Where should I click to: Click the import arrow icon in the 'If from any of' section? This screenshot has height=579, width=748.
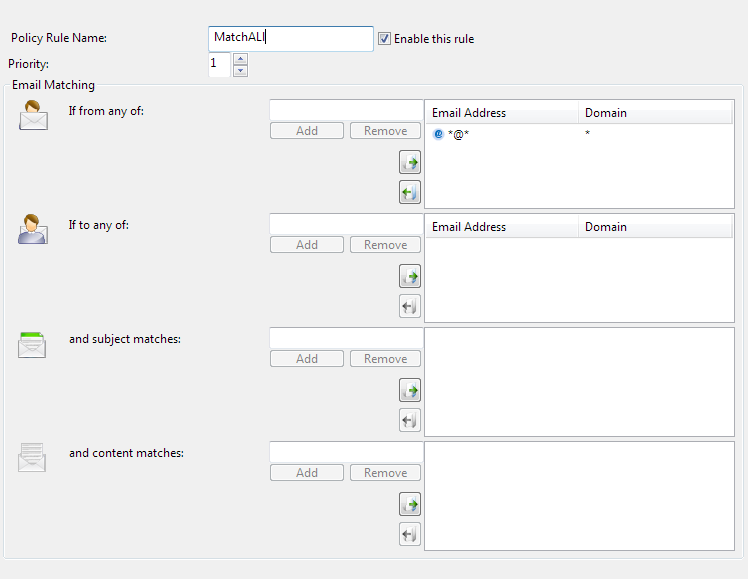[409, 162]
